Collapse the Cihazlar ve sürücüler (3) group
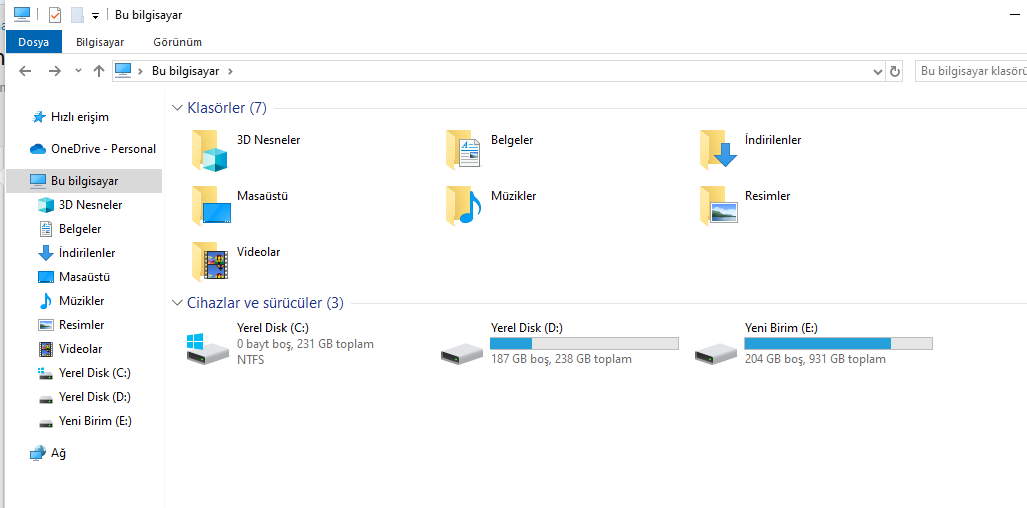The height and width of the screenshot is (508, 1027). [x=177, y=303]
